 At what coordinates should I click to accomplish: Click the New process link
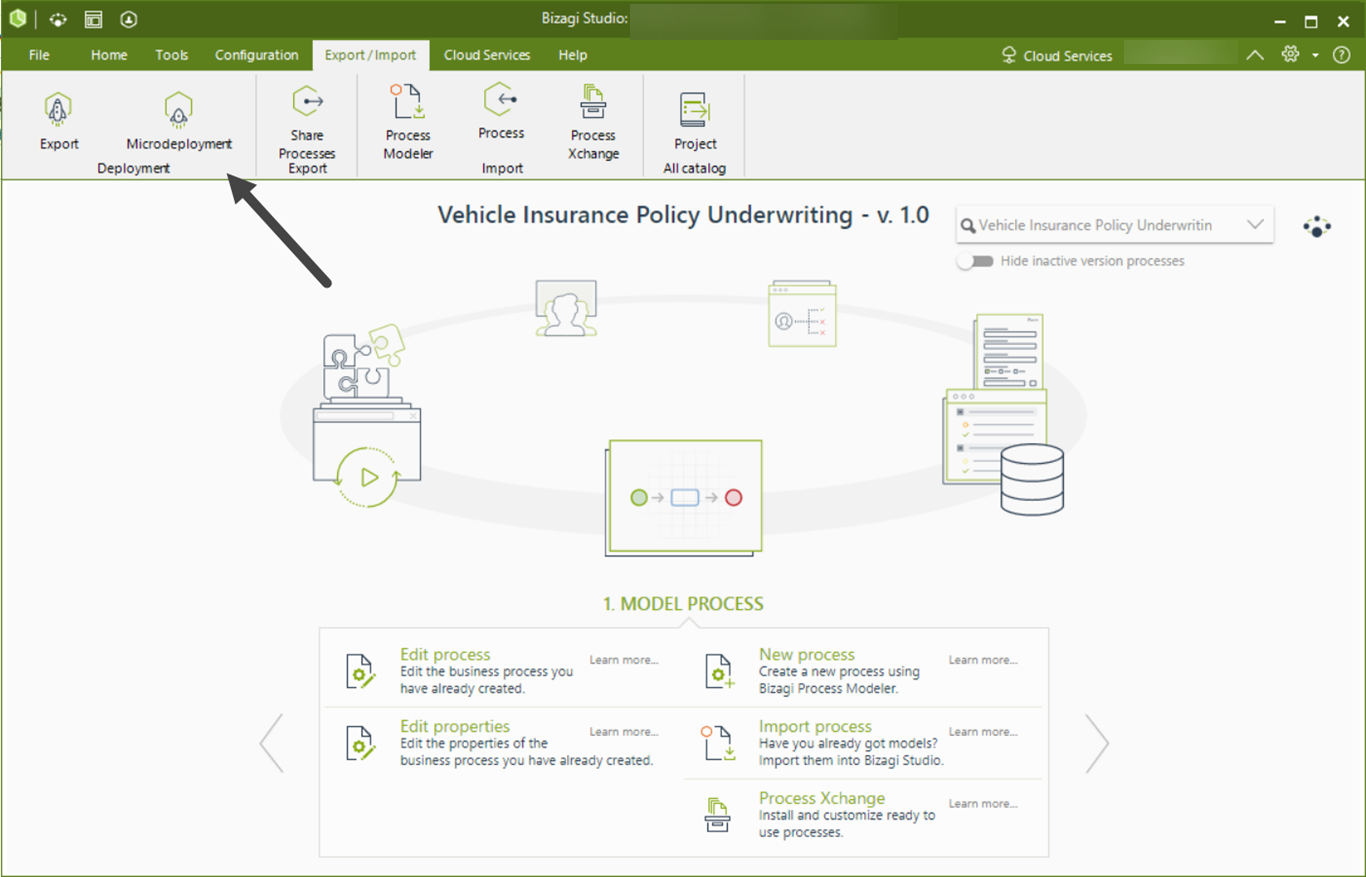[x=807, y=654]
